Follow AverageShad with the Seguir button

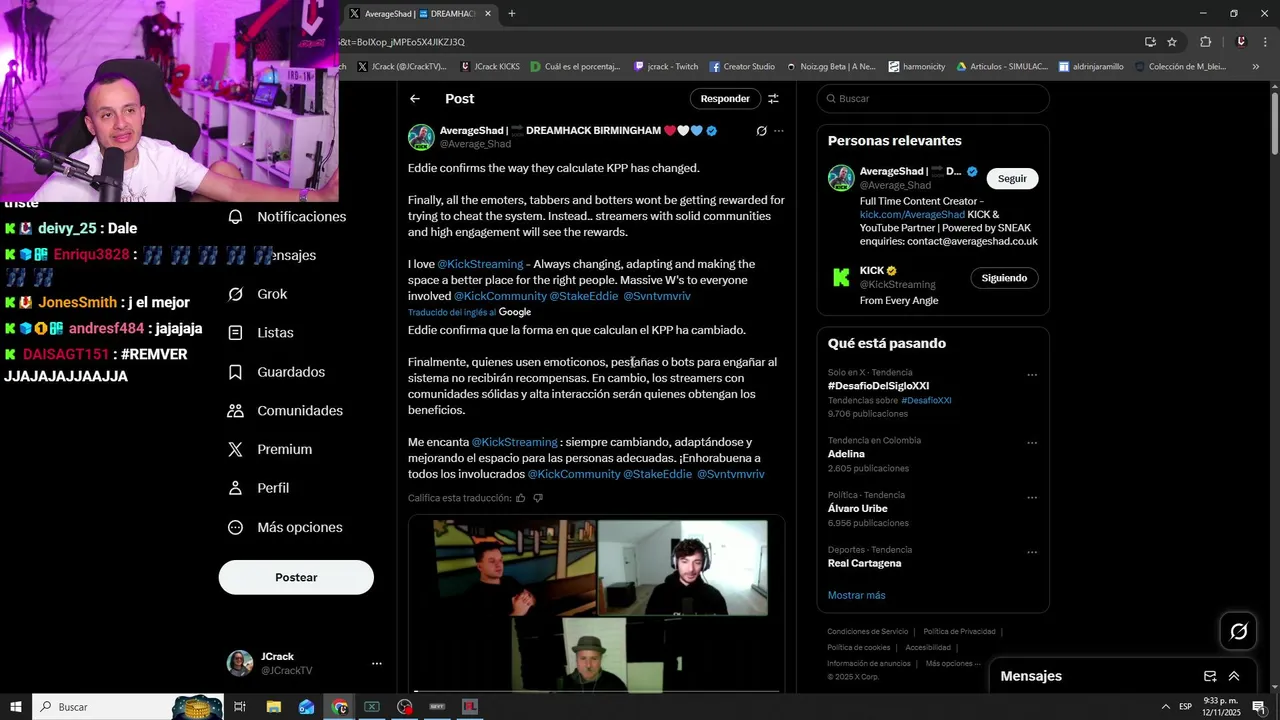(1012, 179)
